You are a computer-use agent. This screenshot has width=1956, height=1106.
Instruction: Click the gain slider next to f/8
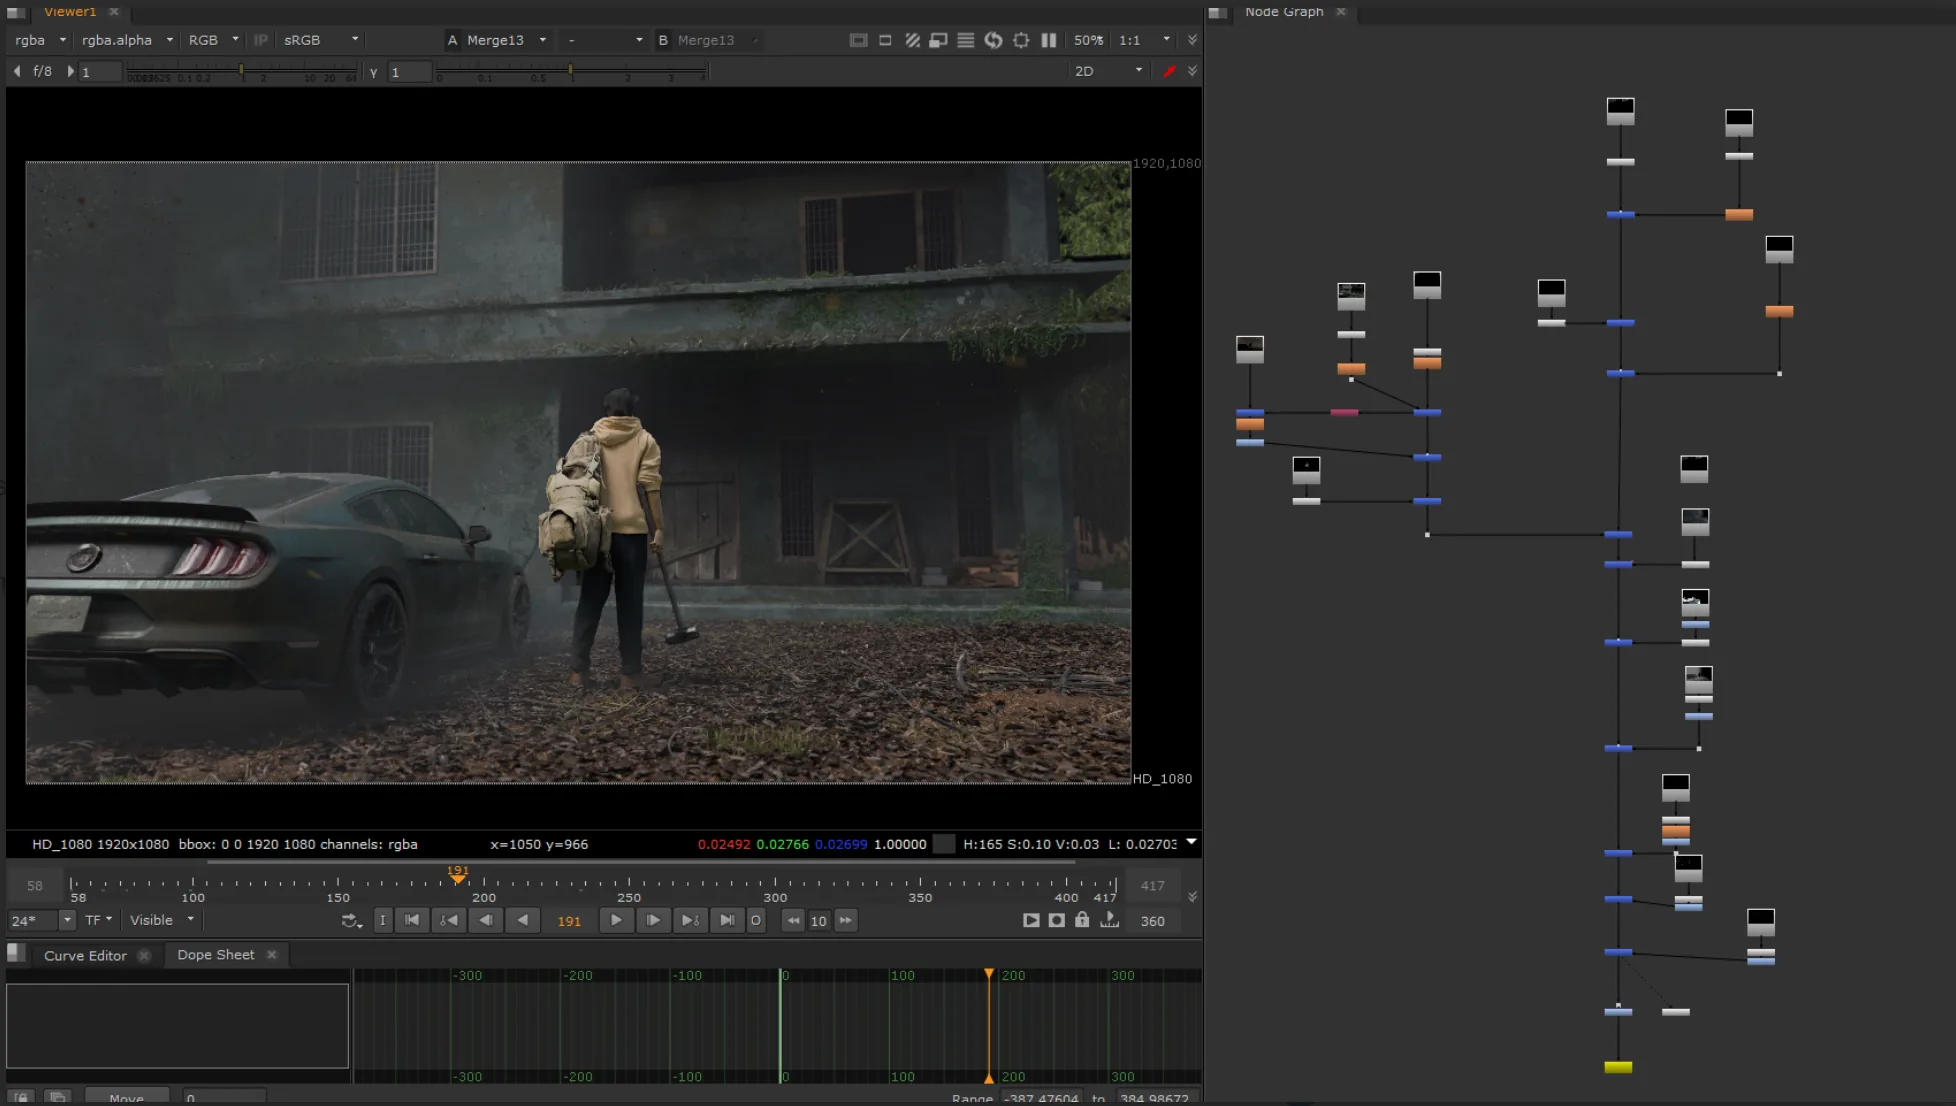pos(241,72)
